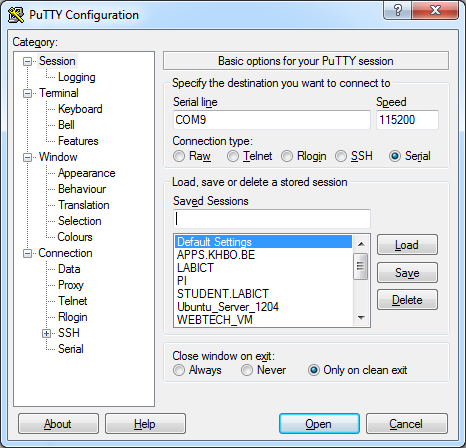Select PI saved session

[263, 281]
